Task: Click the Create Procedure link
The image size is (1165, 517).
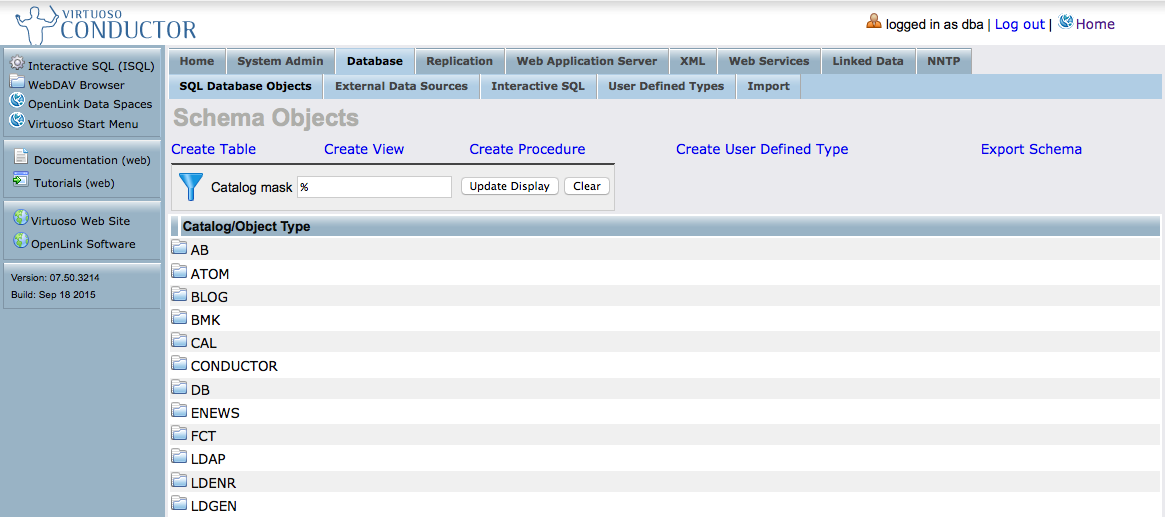Action: coord(528,149)
